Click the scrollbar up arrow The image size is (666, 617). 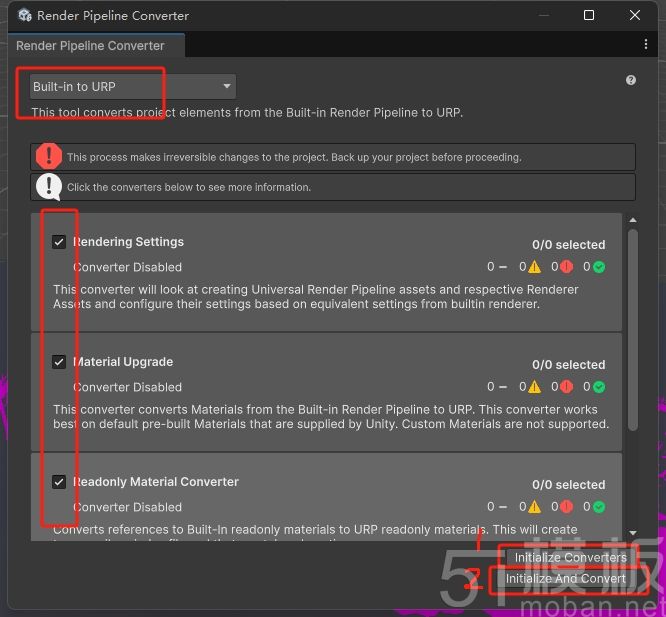[633, 220]
